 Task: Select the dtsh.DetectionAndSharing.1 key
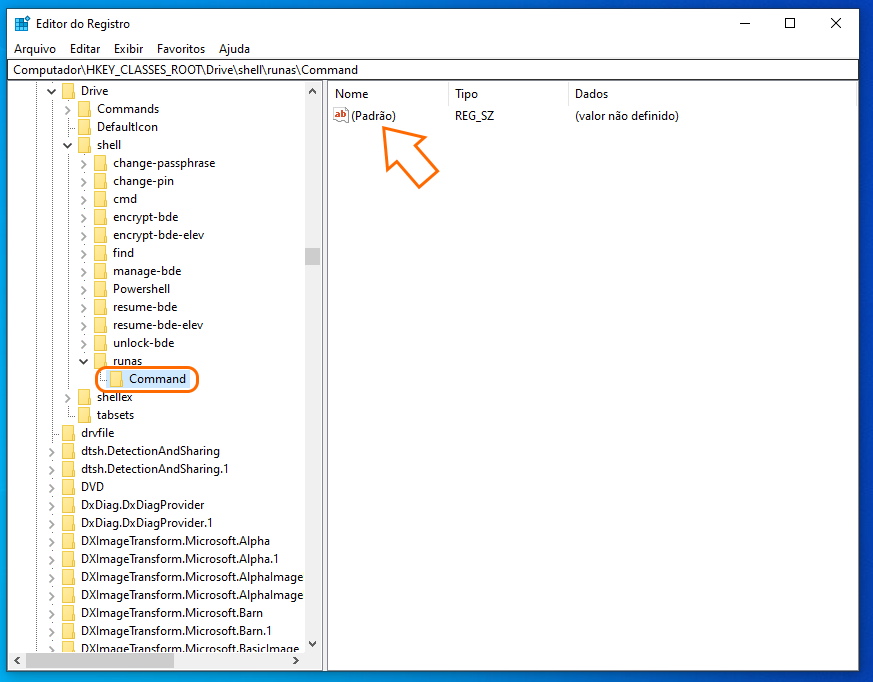155,469
